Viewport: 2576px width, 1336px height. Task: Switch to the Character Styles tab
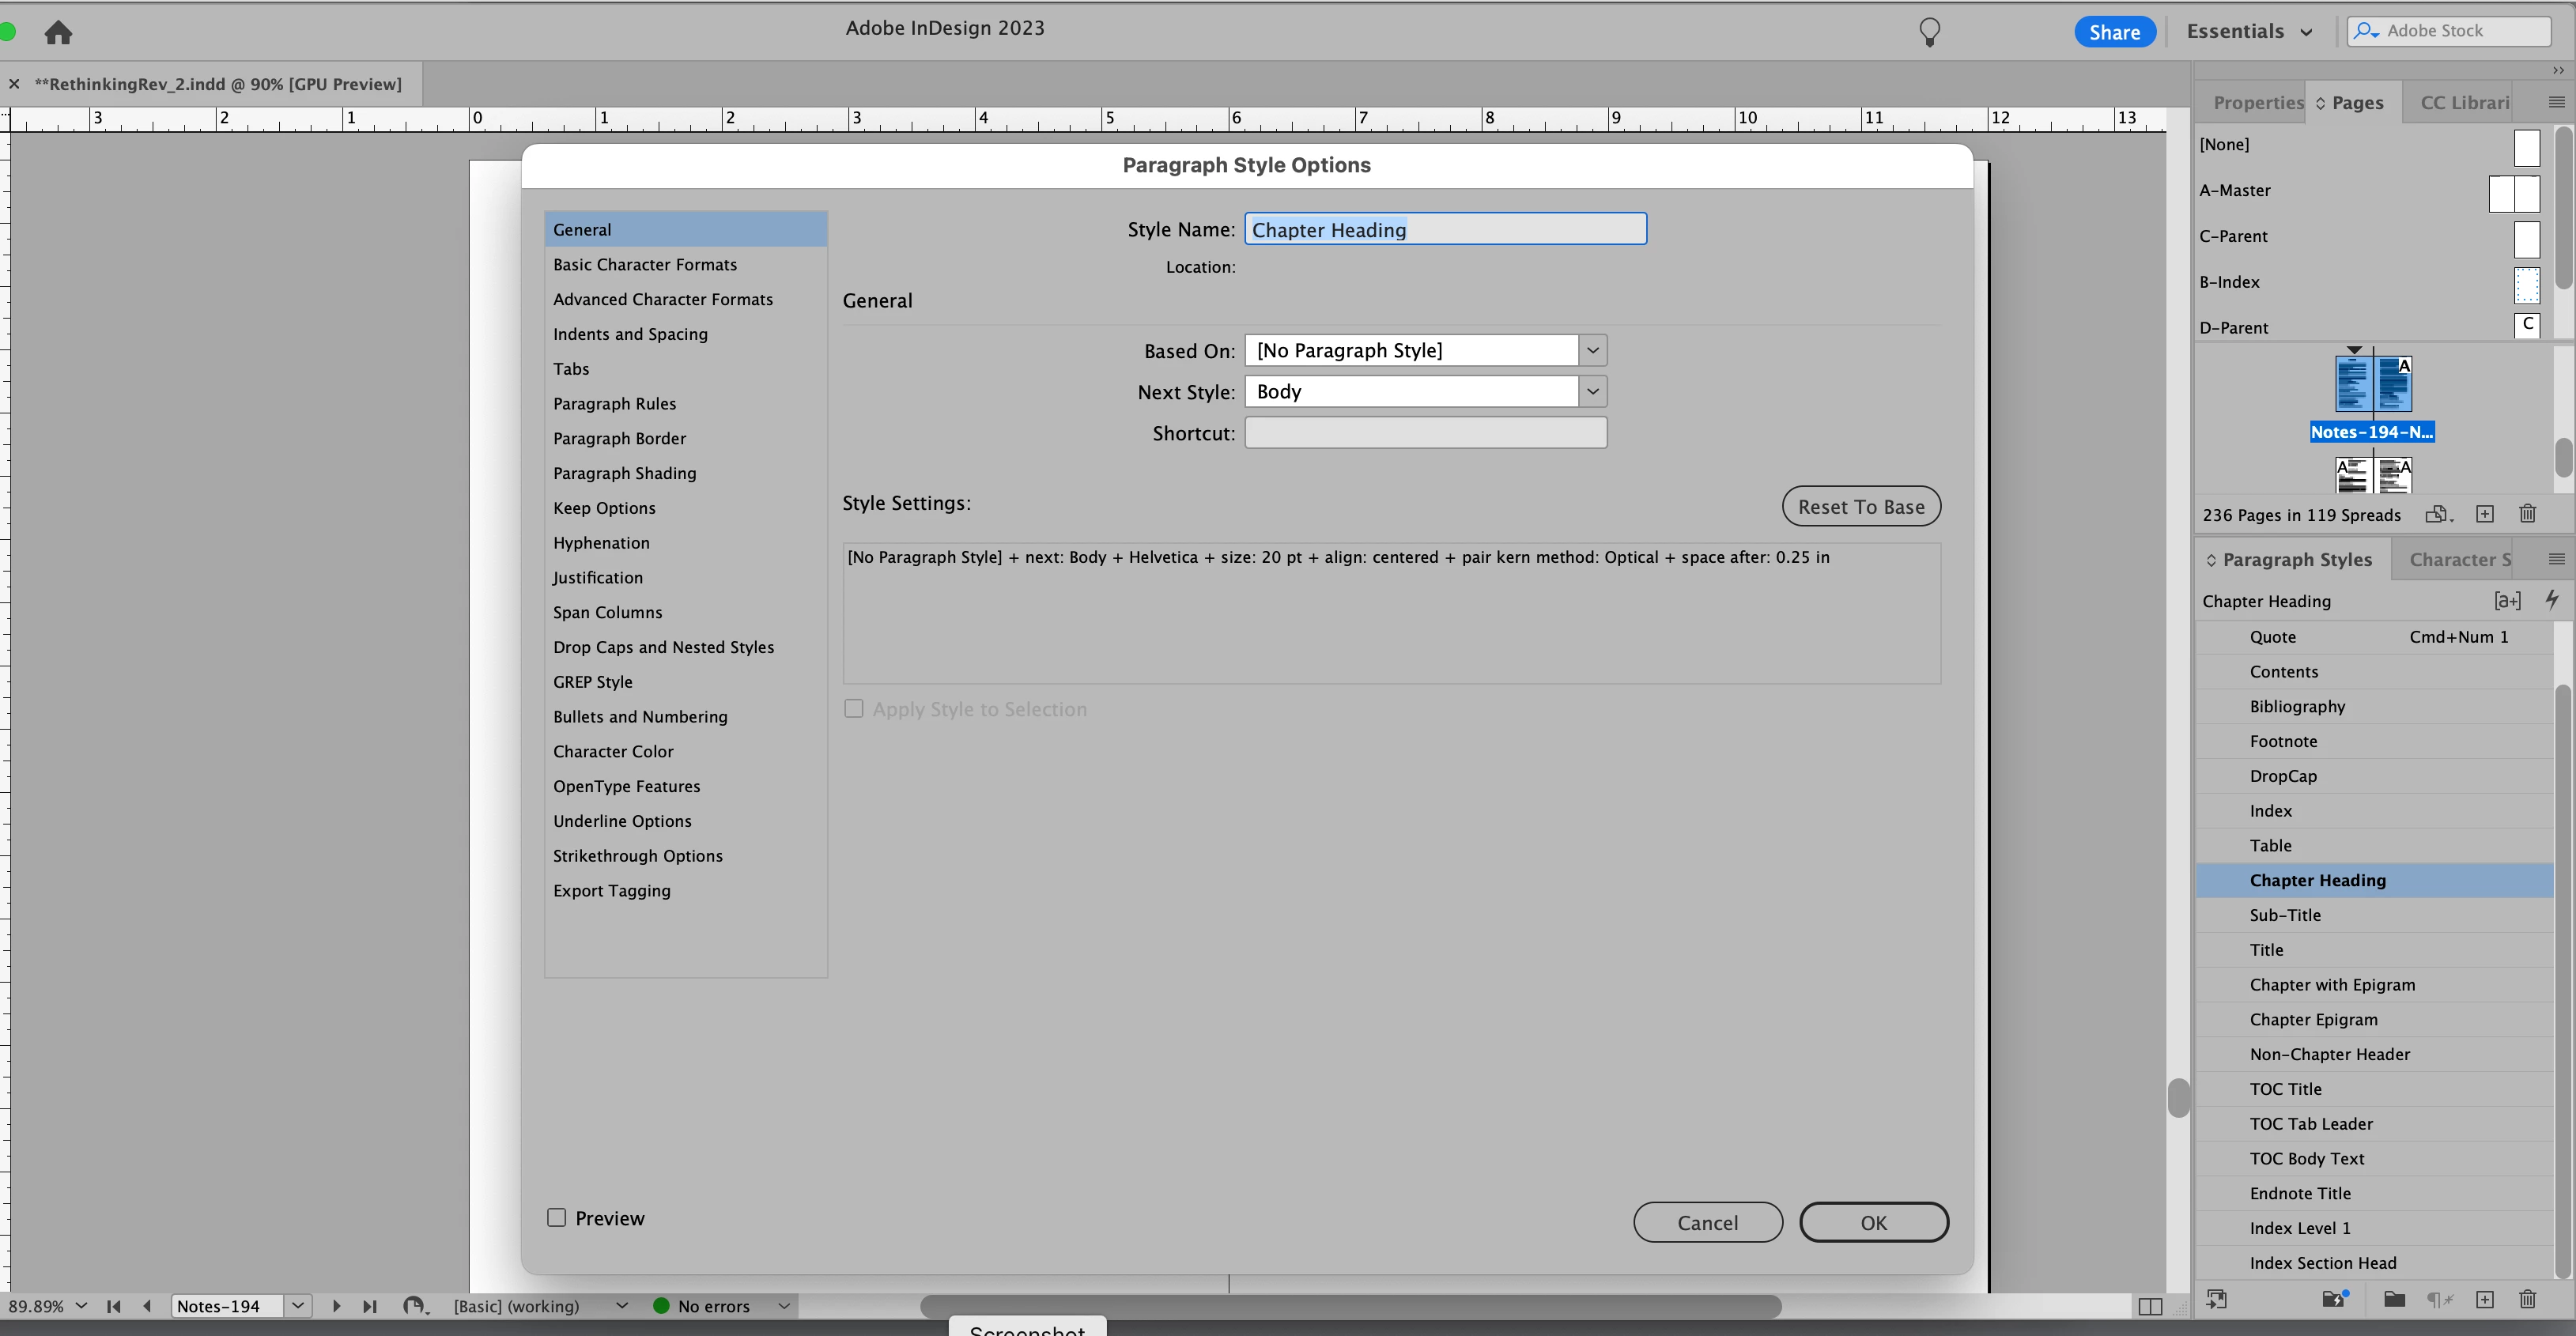coord(2459,560)
